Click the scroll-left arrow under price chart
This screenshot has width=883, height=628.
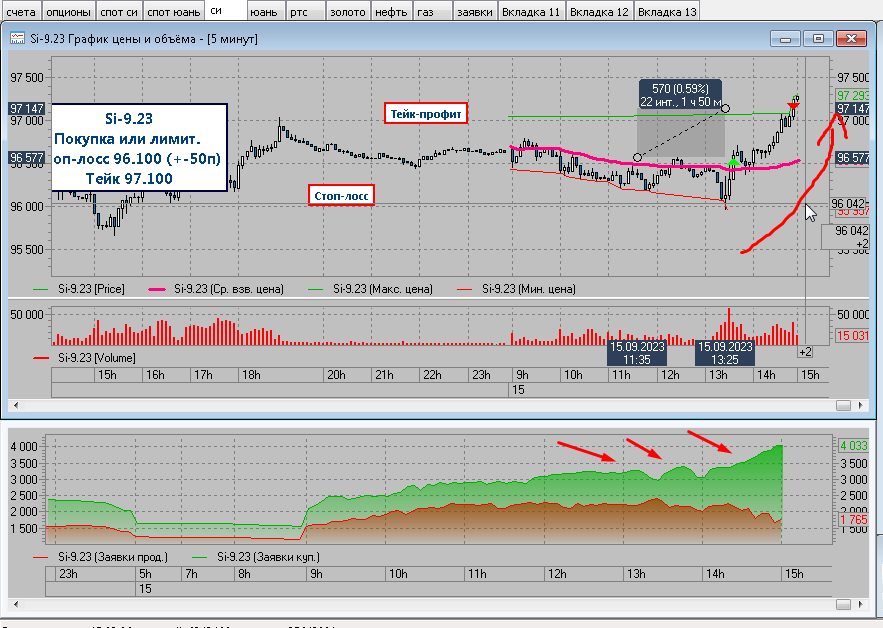[x=16, y=405]
